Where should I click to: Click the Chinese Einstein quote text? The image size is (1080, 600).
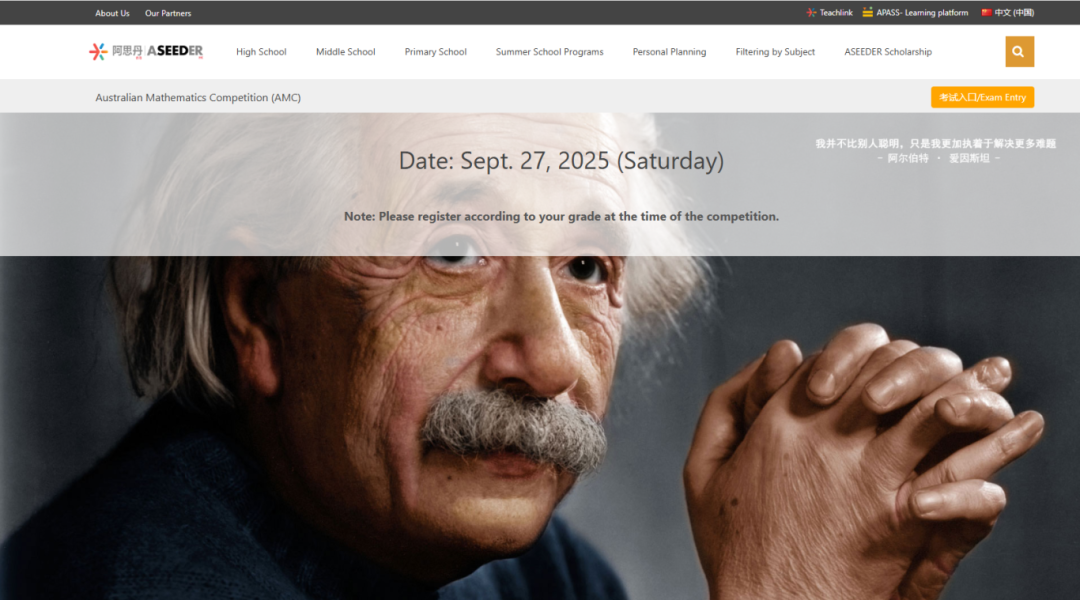click(x=935, y=144)
